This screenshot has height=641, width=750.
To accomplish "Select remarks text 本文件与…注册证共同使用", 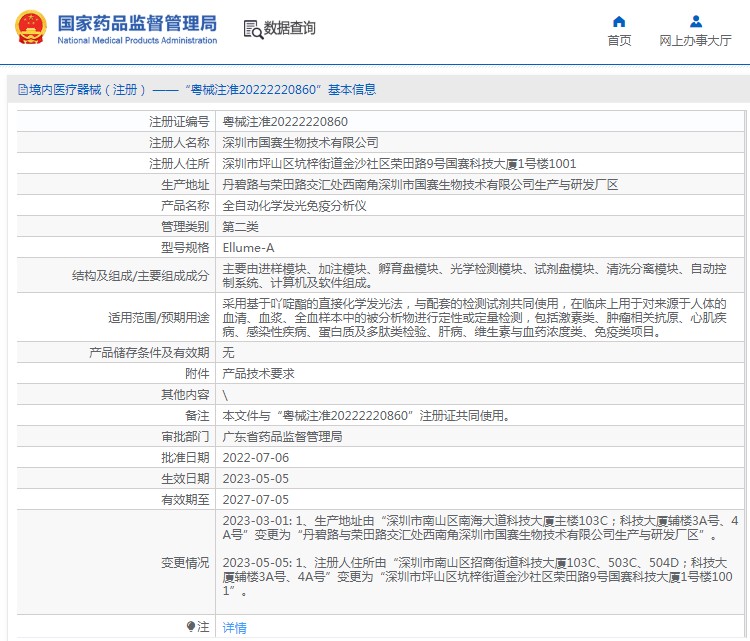I will [x=366, y=416].
